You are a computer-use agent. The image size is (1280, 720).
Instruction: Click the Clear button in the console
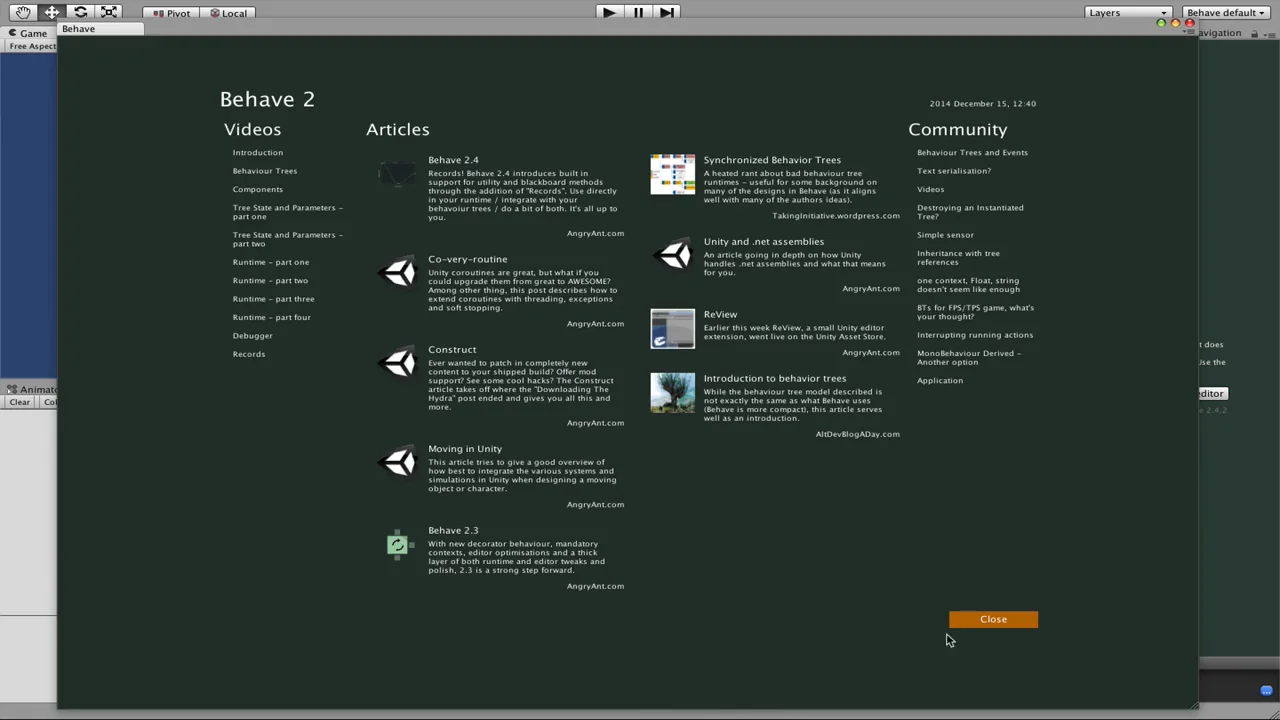[x=19, y=402]
